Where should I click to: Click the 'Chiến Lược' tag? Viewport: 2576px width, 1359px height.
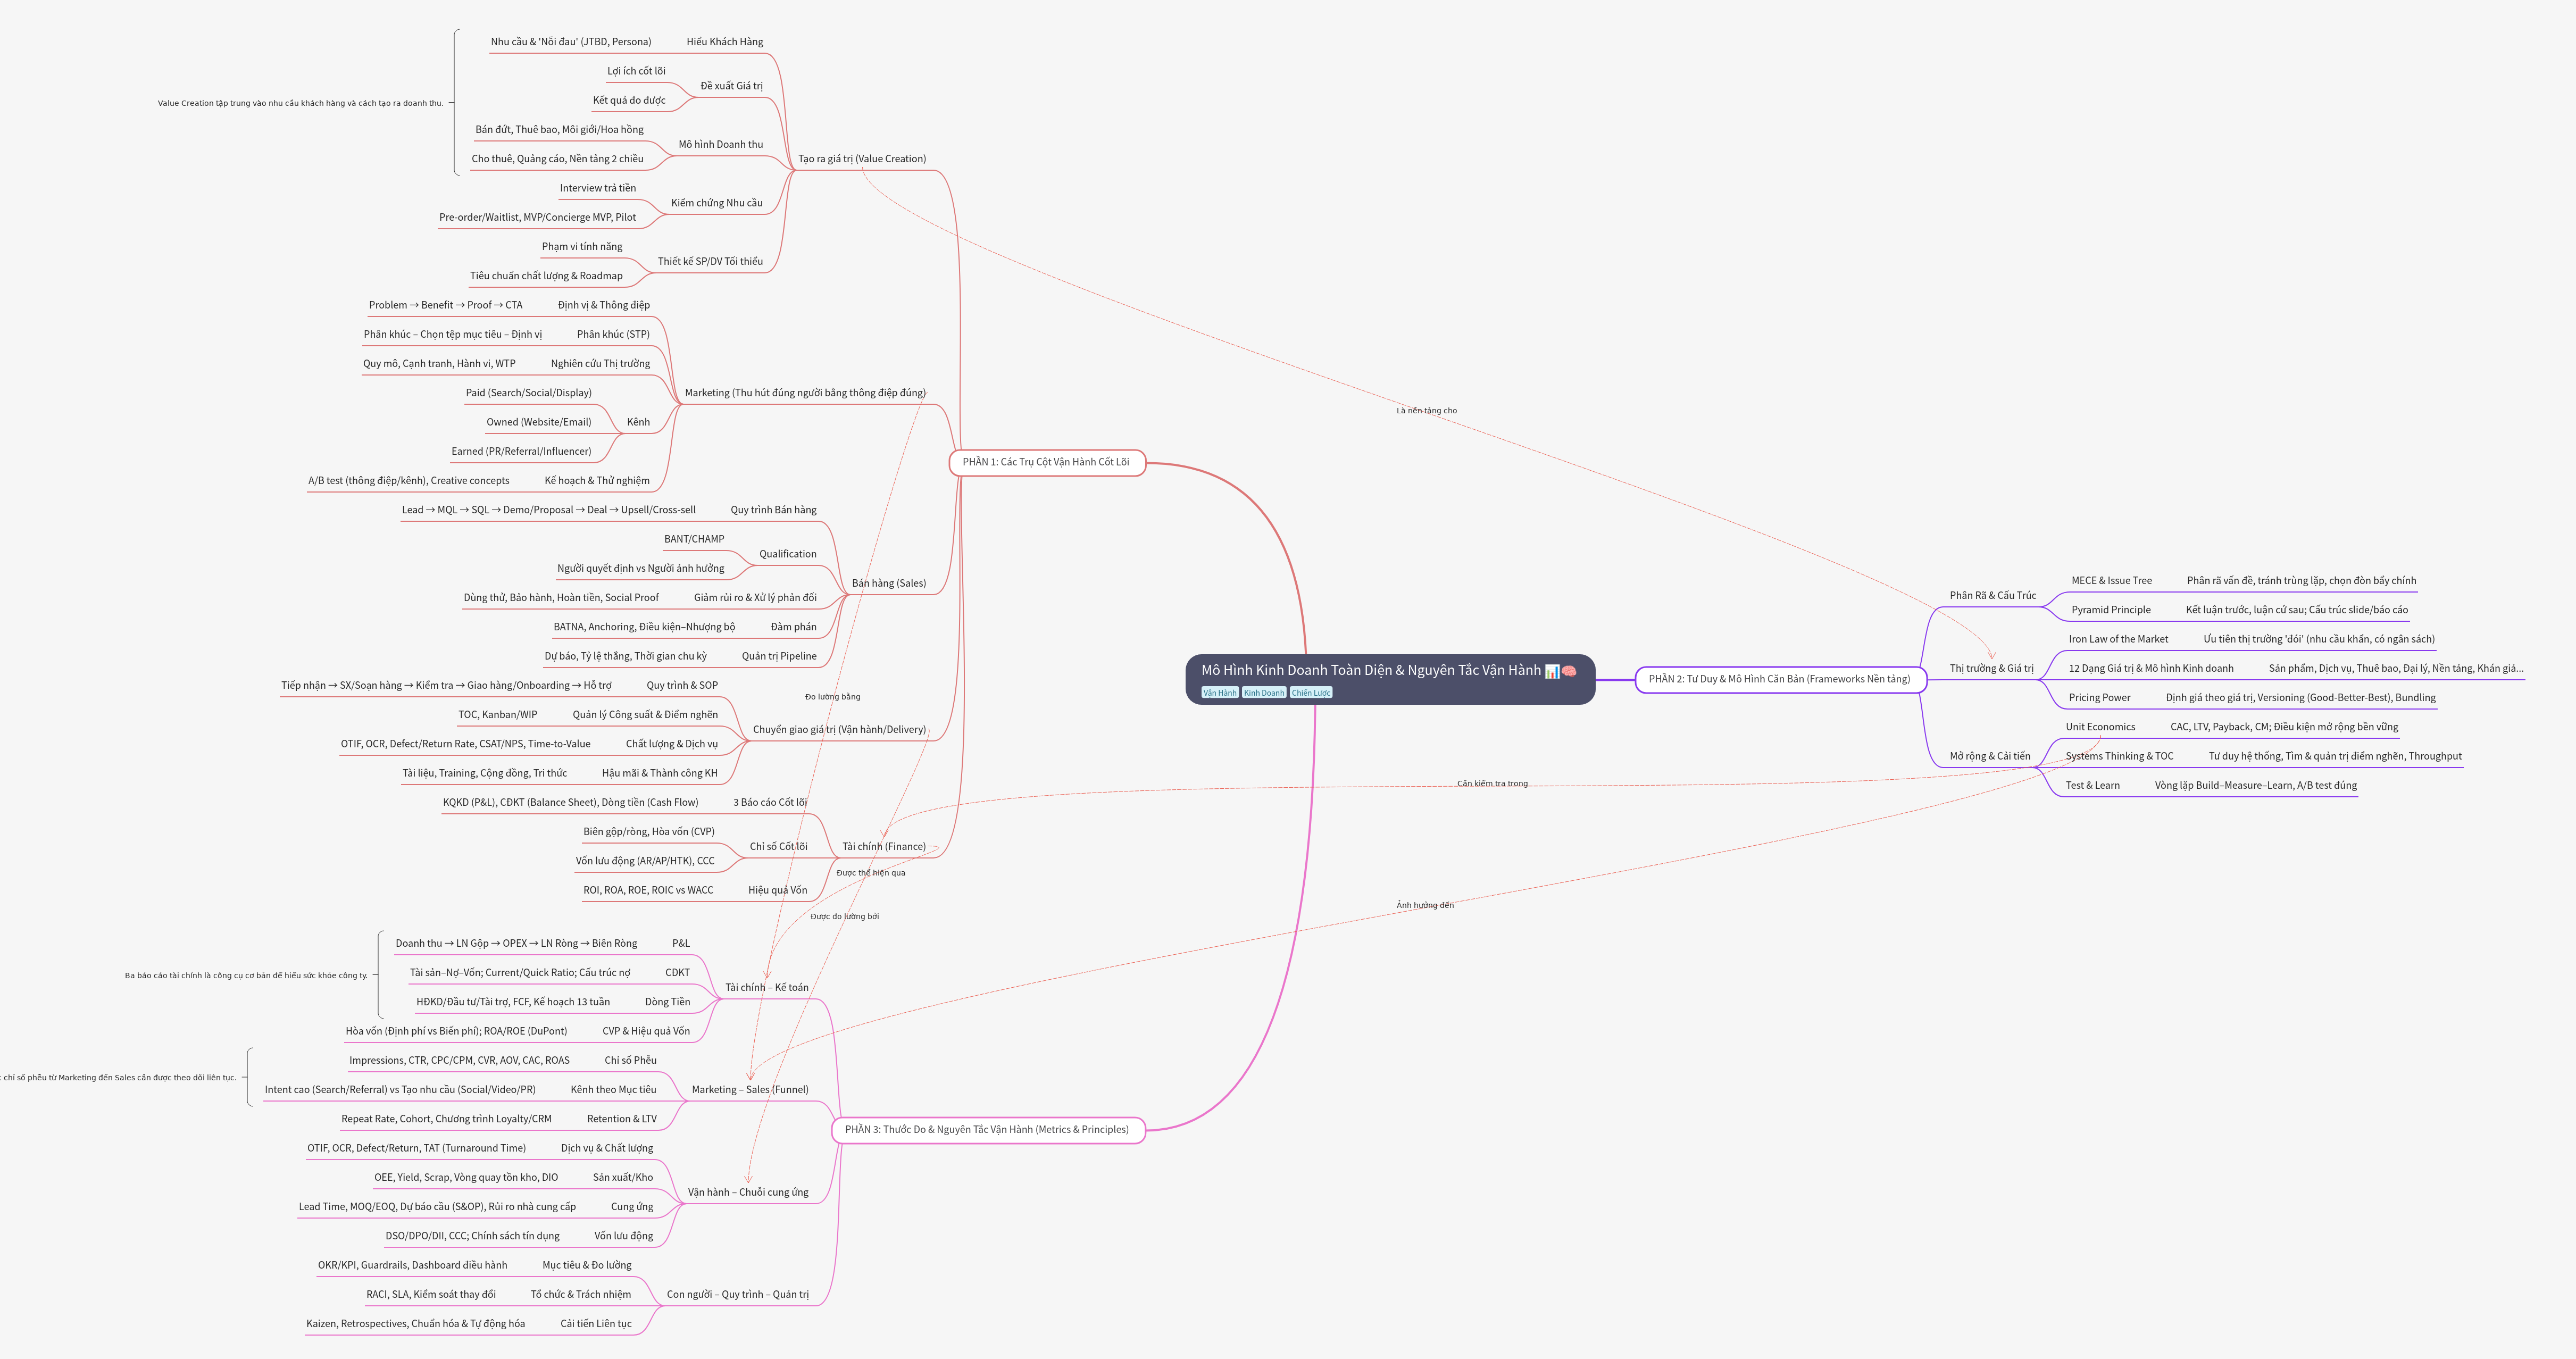[1310, 693]
